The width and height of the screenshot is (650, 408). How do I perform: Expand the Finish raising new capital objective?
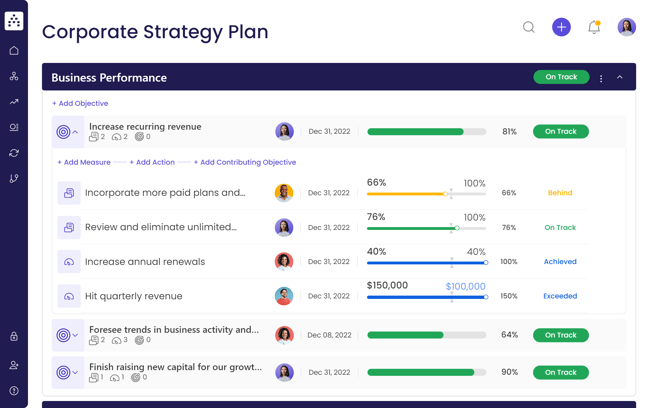click(x=75, y=372)
